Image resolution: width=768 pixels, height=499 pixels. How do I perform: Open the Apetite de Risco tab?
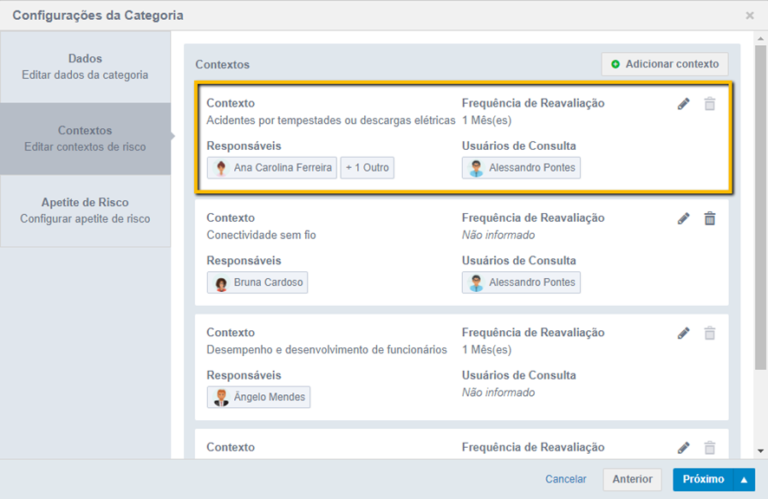click(x=85, y=210)
